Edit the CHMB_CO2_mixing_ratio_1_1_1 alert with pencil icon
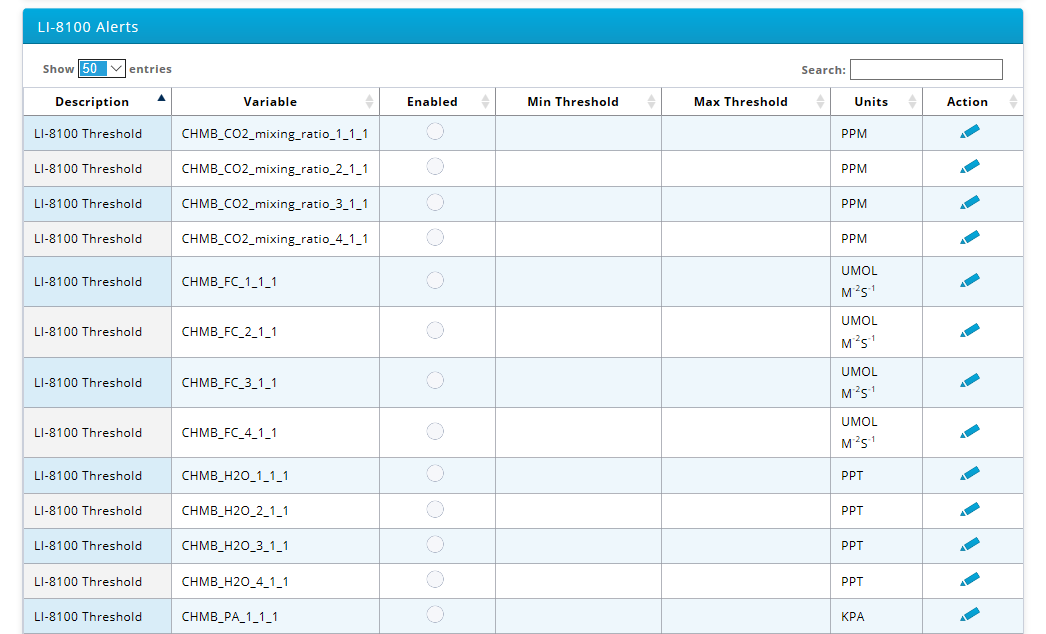This screenshot has height=634, width=1046. pyautogui.click(x=970, y=131)
